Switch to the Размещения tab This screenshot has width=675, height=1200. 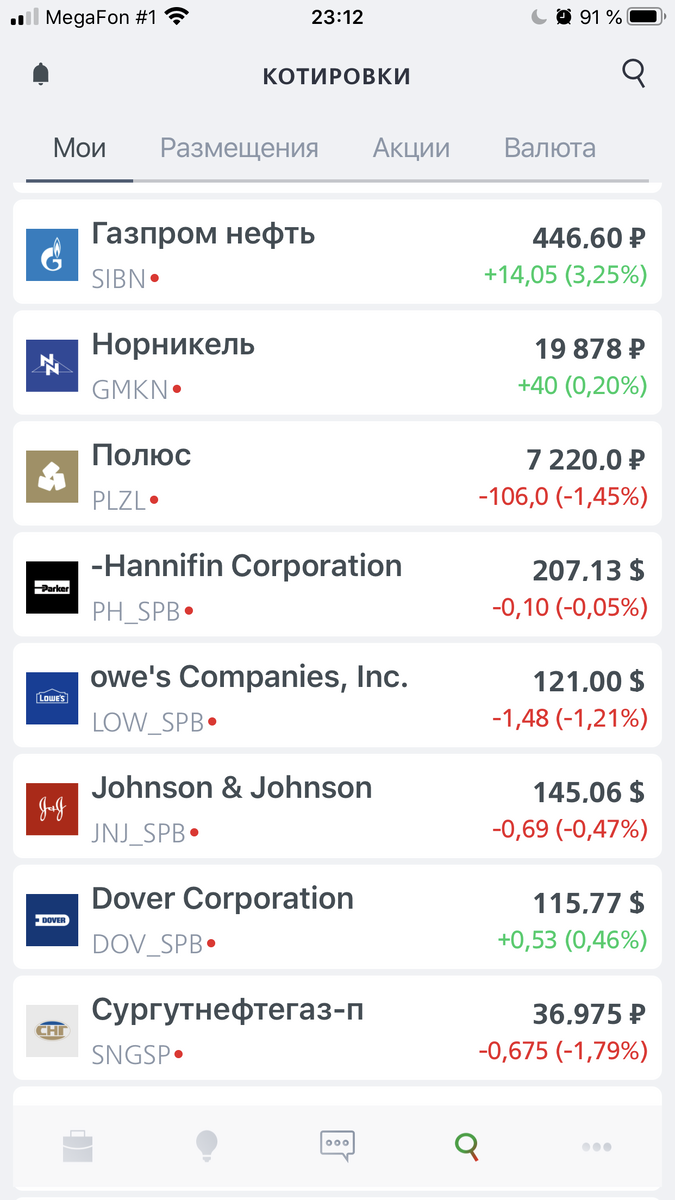coord(240,148)
